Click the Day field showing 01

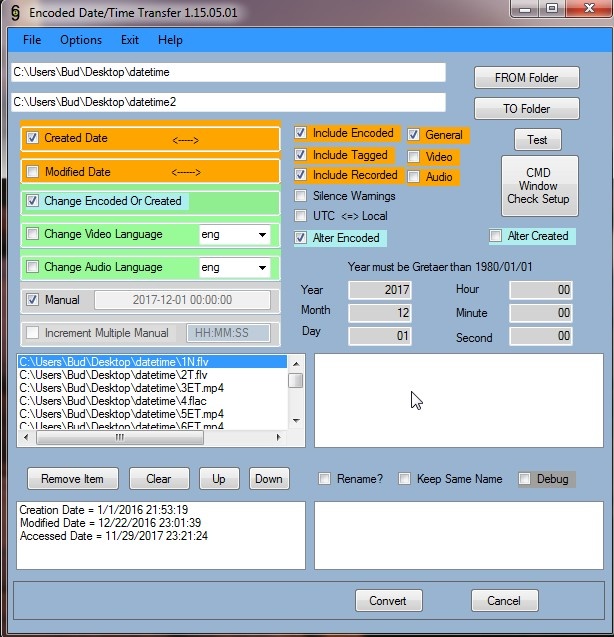point(380,336)
